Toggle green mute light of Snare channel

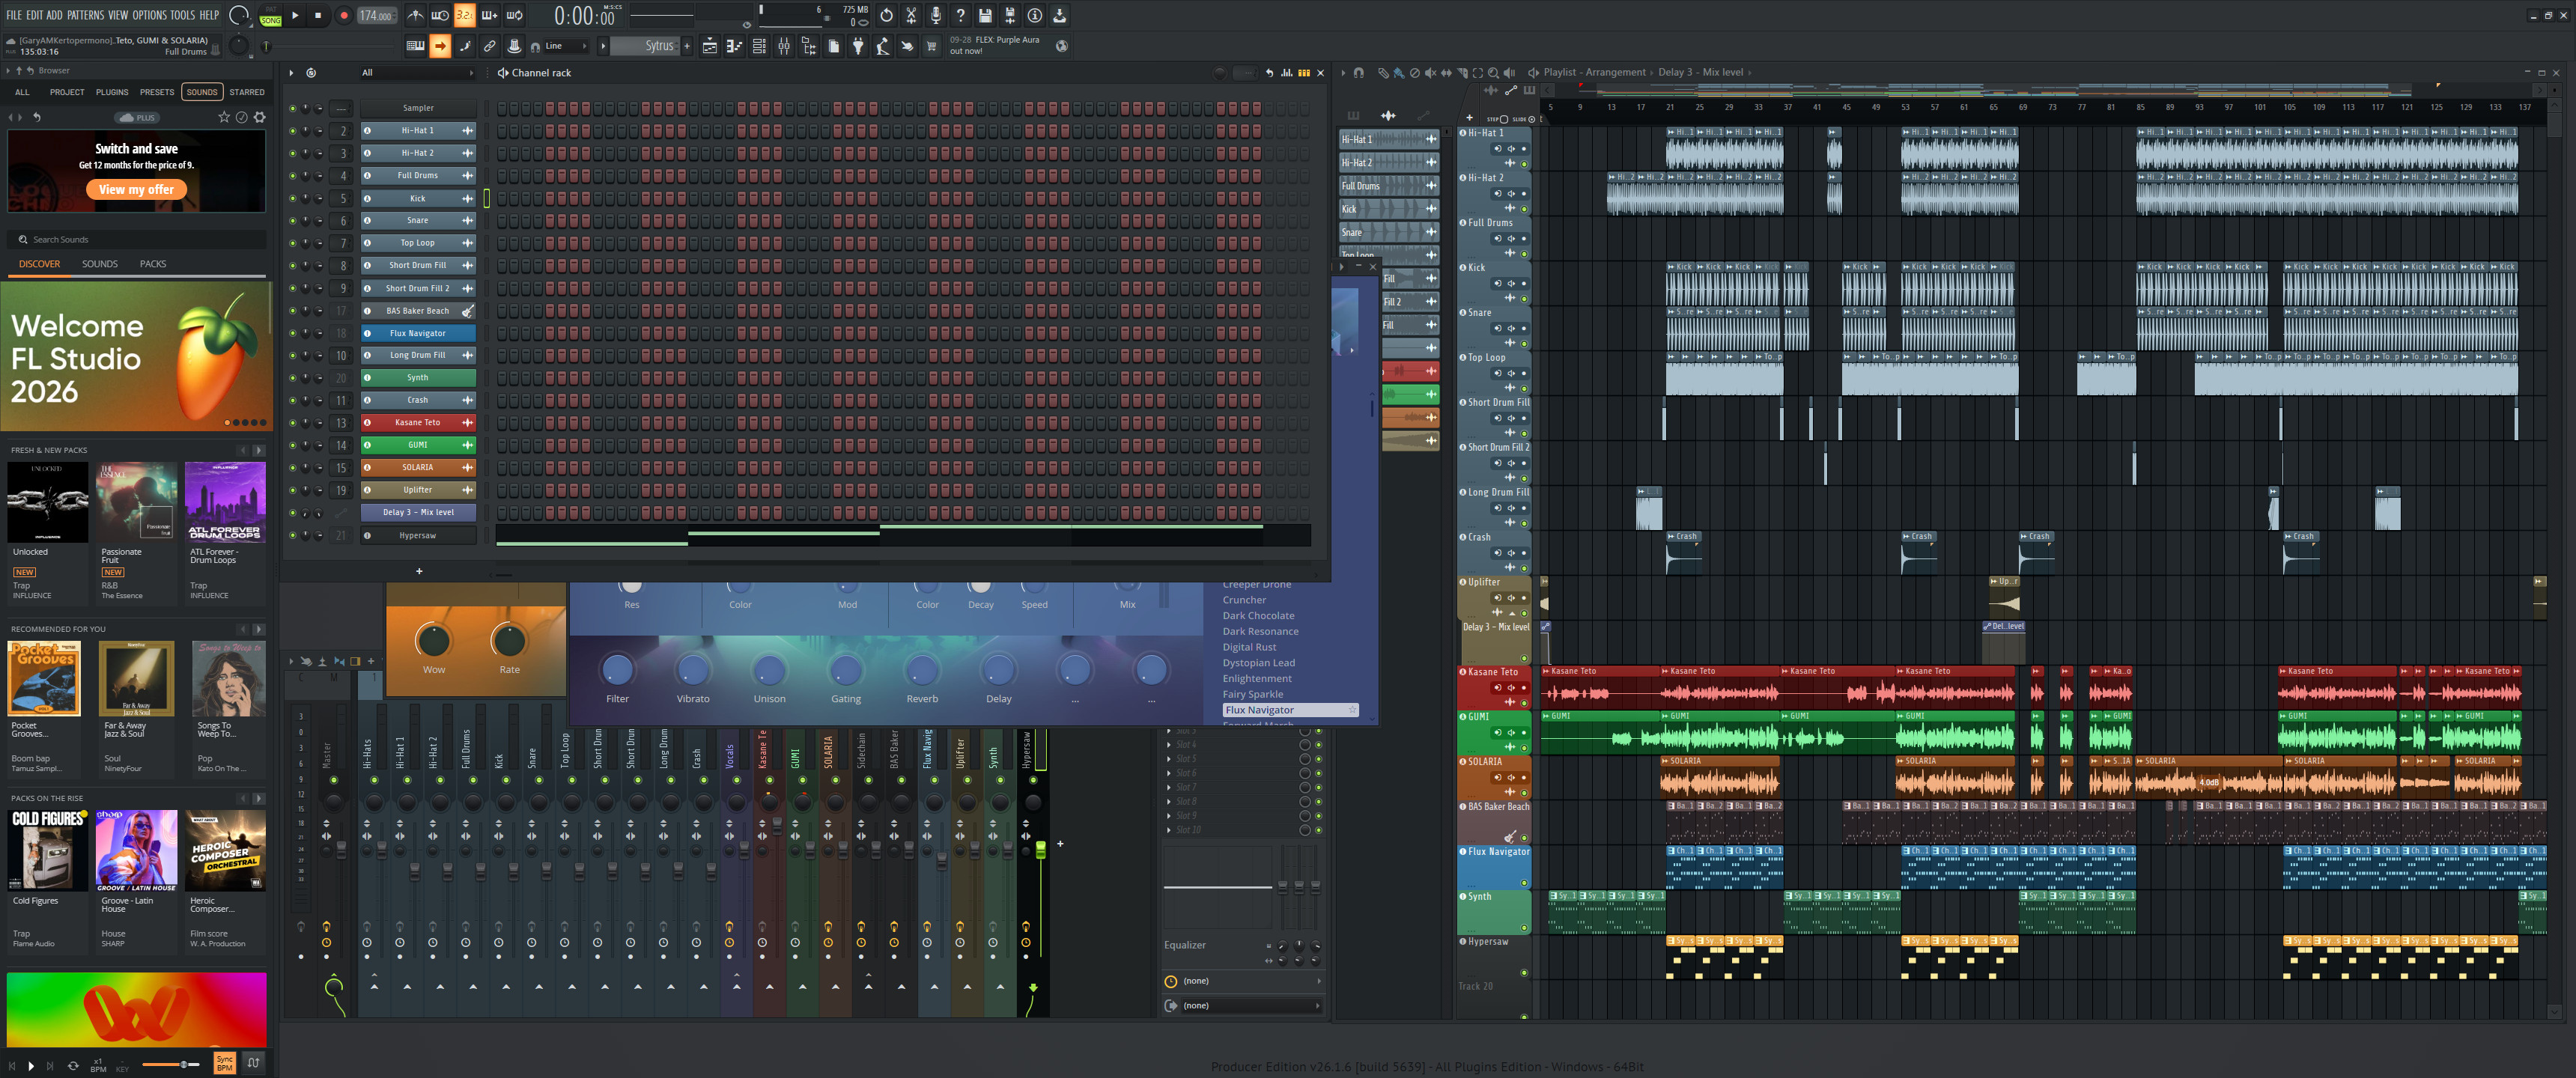point(293,221)
